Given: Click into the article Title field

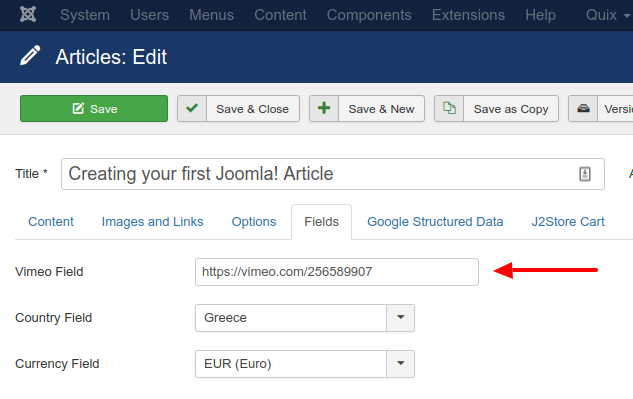Looking at the screenshot, I should tap(333, 174).
